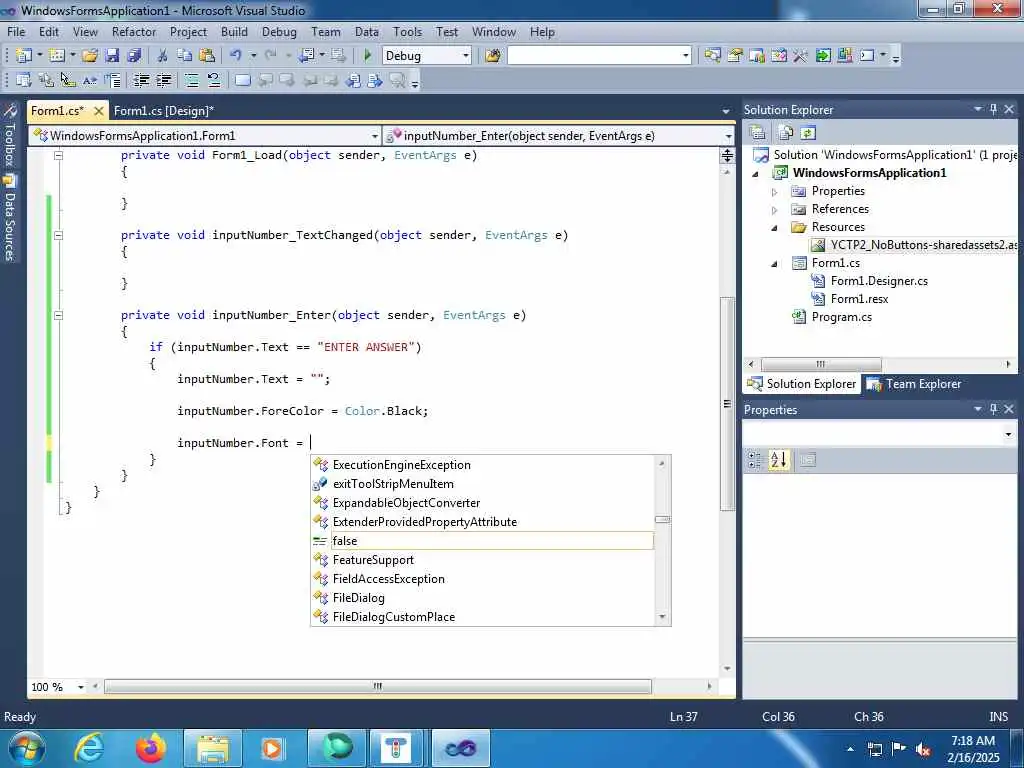Toggle a bookmark on the current line
Image resolution: width=1024 pixels, height=768 pixels.
(242, 80)
